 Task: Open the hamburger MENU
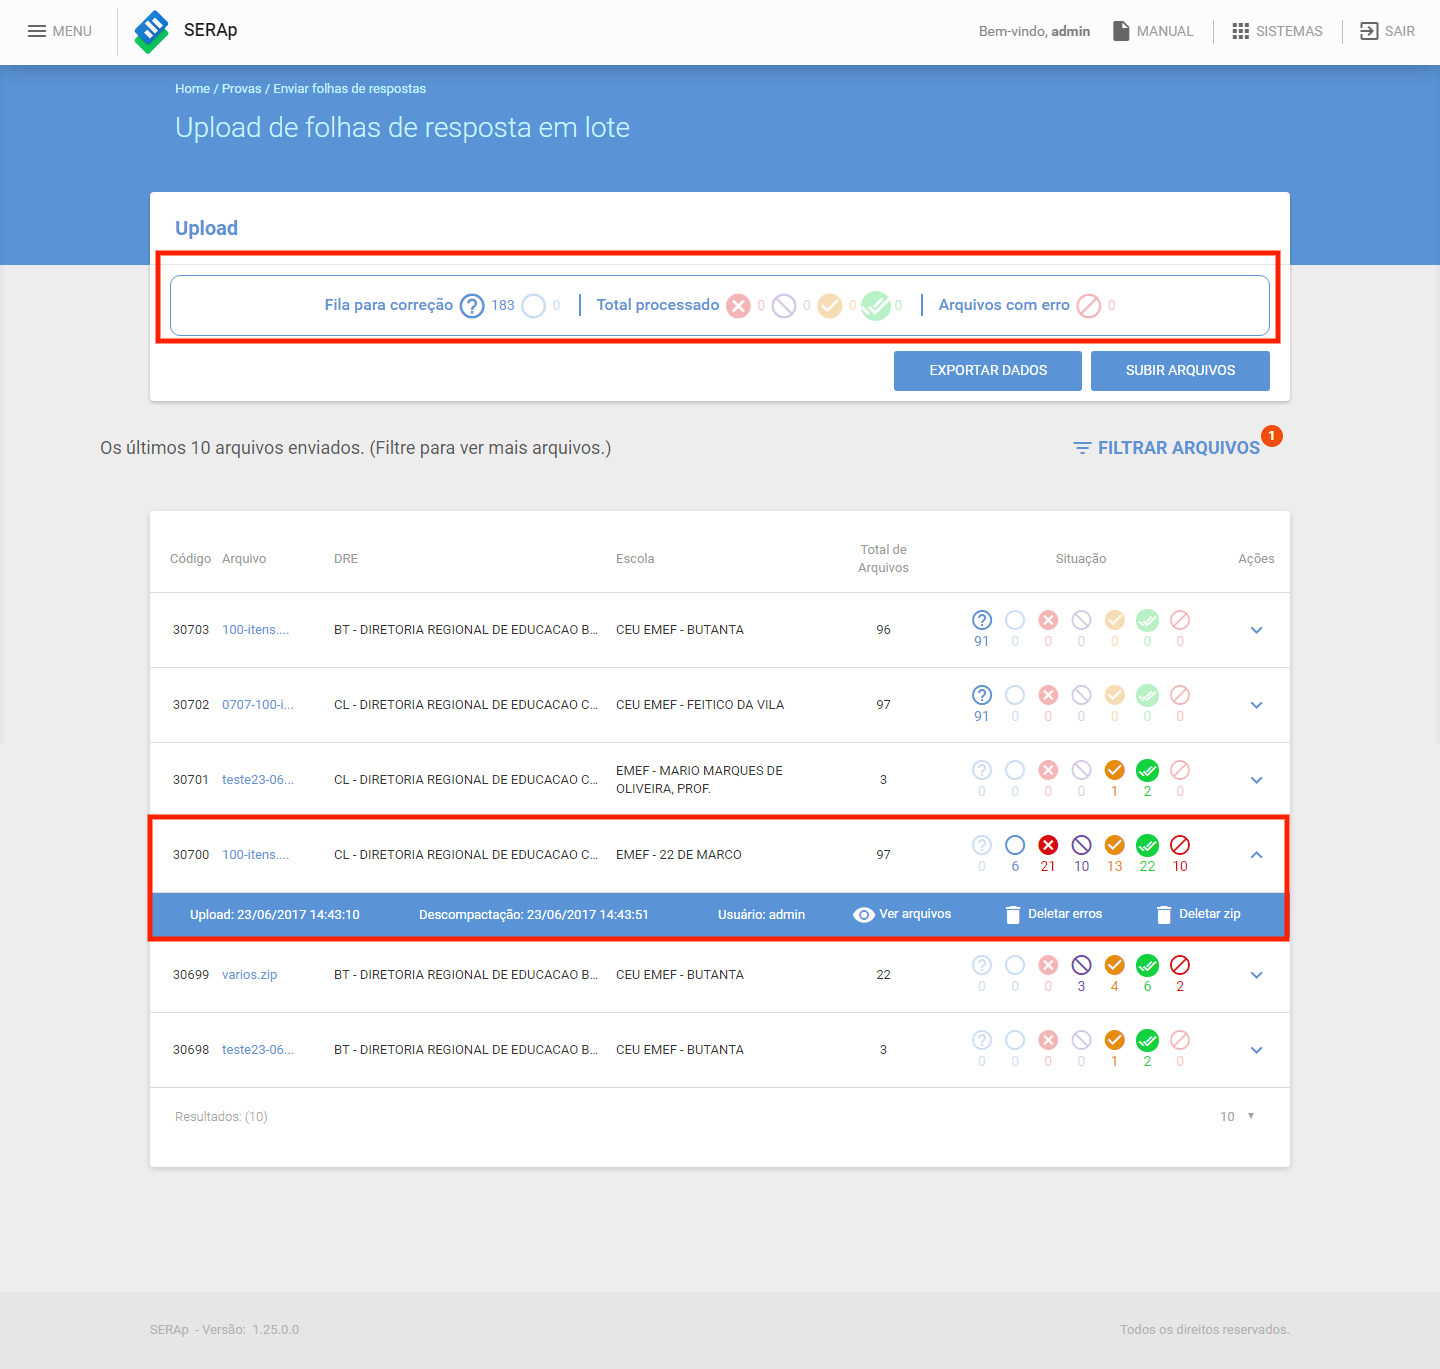(x=59, y=31)
